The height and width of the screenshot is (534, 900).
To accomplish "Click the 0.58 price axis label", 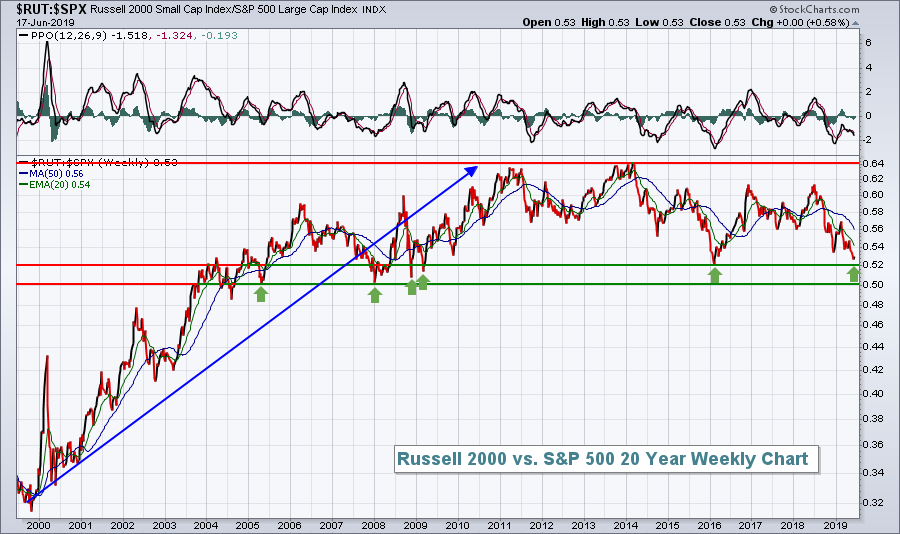I will (874, 211).
